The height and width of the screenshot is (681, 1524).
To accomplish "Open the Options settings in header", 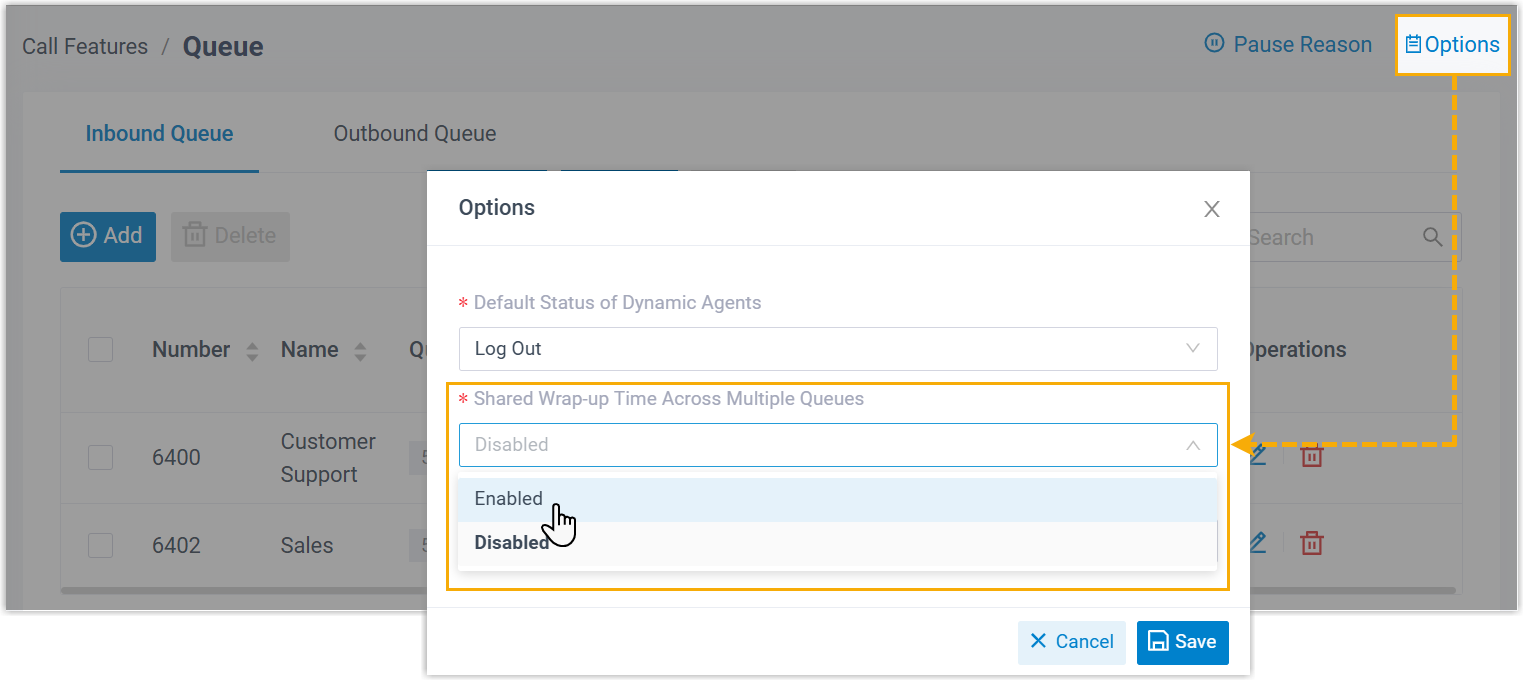I will click(1452, 44).
